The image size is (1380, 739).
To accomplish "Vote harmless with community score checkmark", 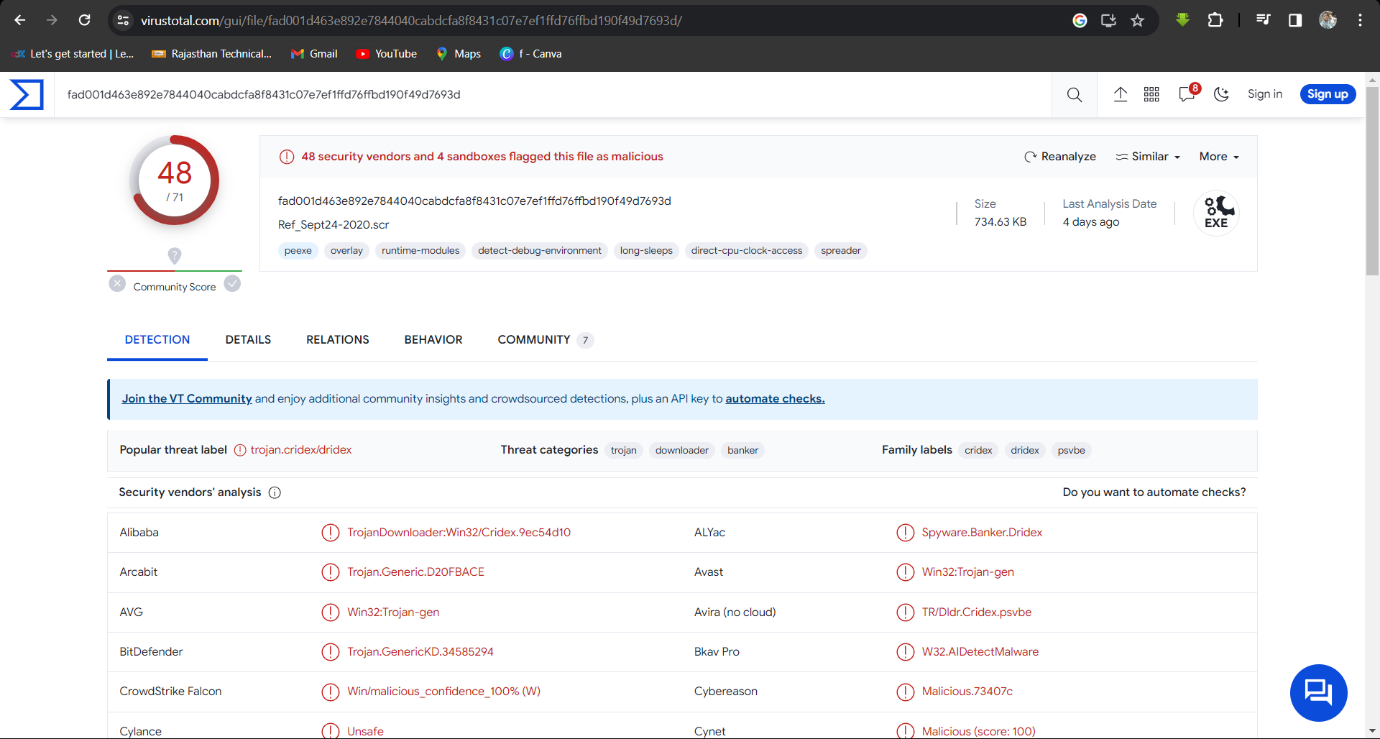I will tap(232, 284).
